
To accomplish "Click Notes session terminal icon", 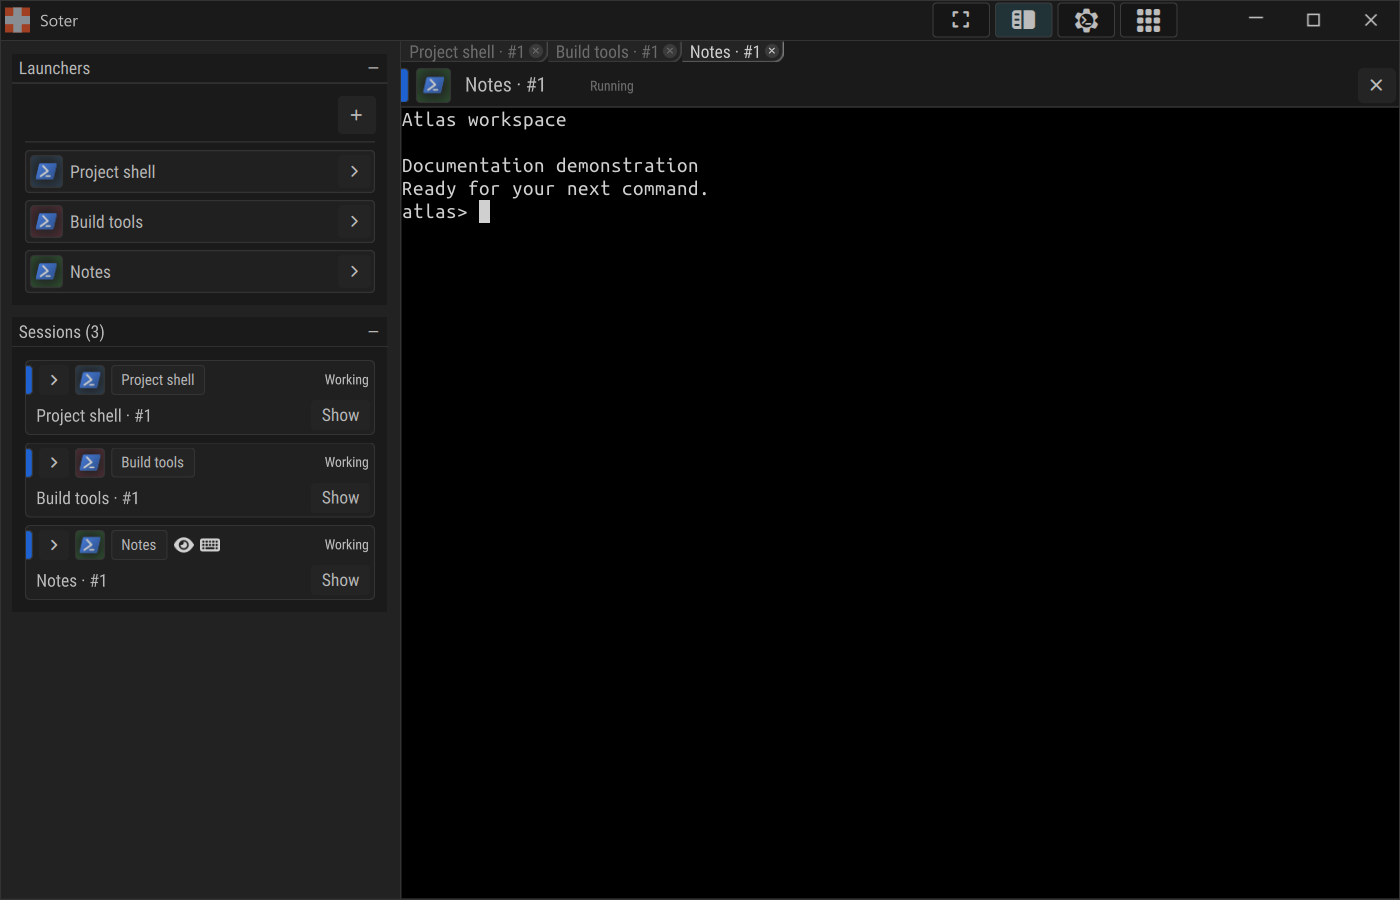I will [90, 545].
